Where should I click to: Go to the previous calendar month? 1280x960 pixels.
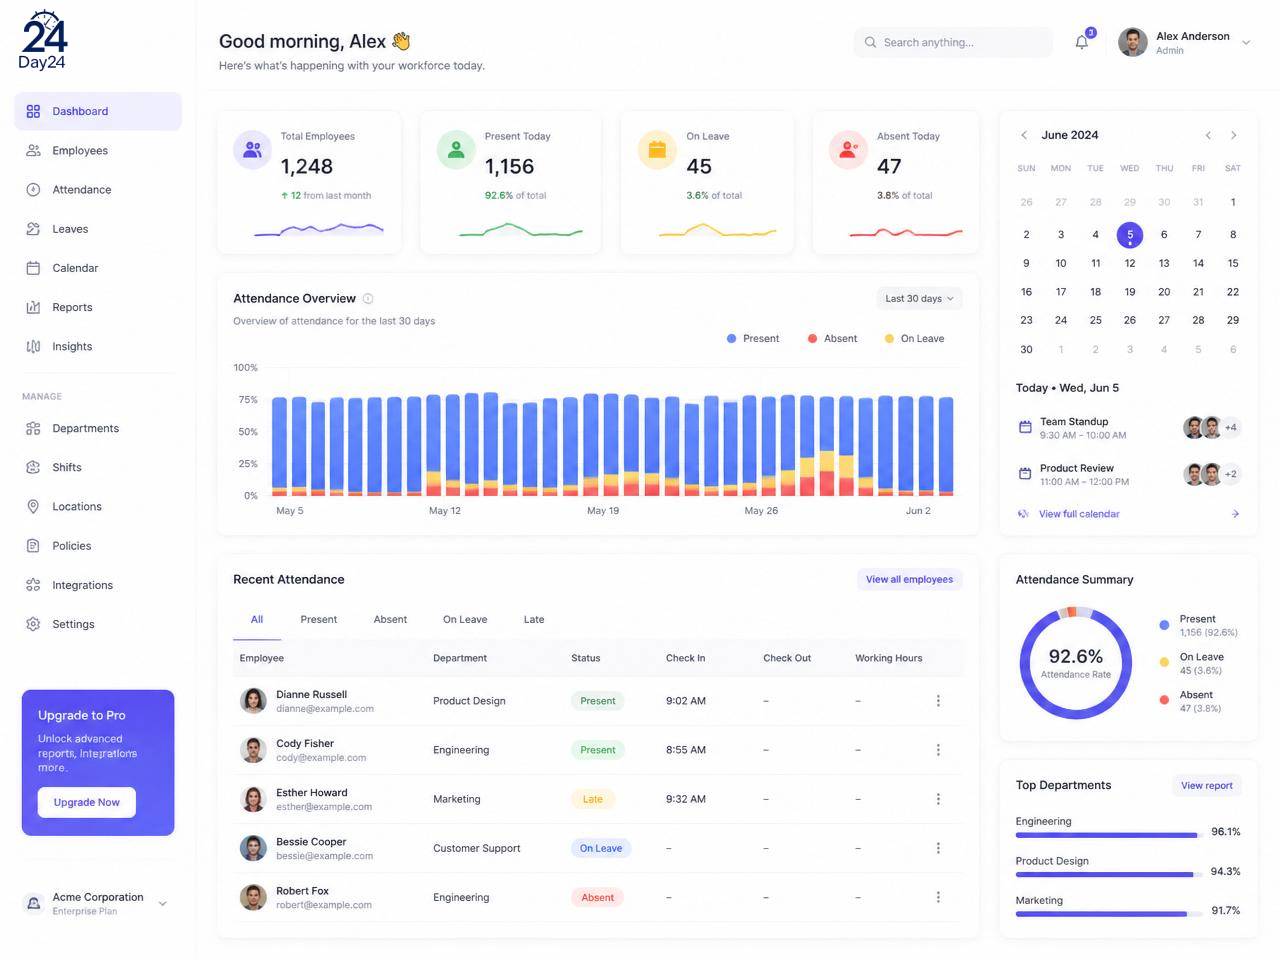1208,135
